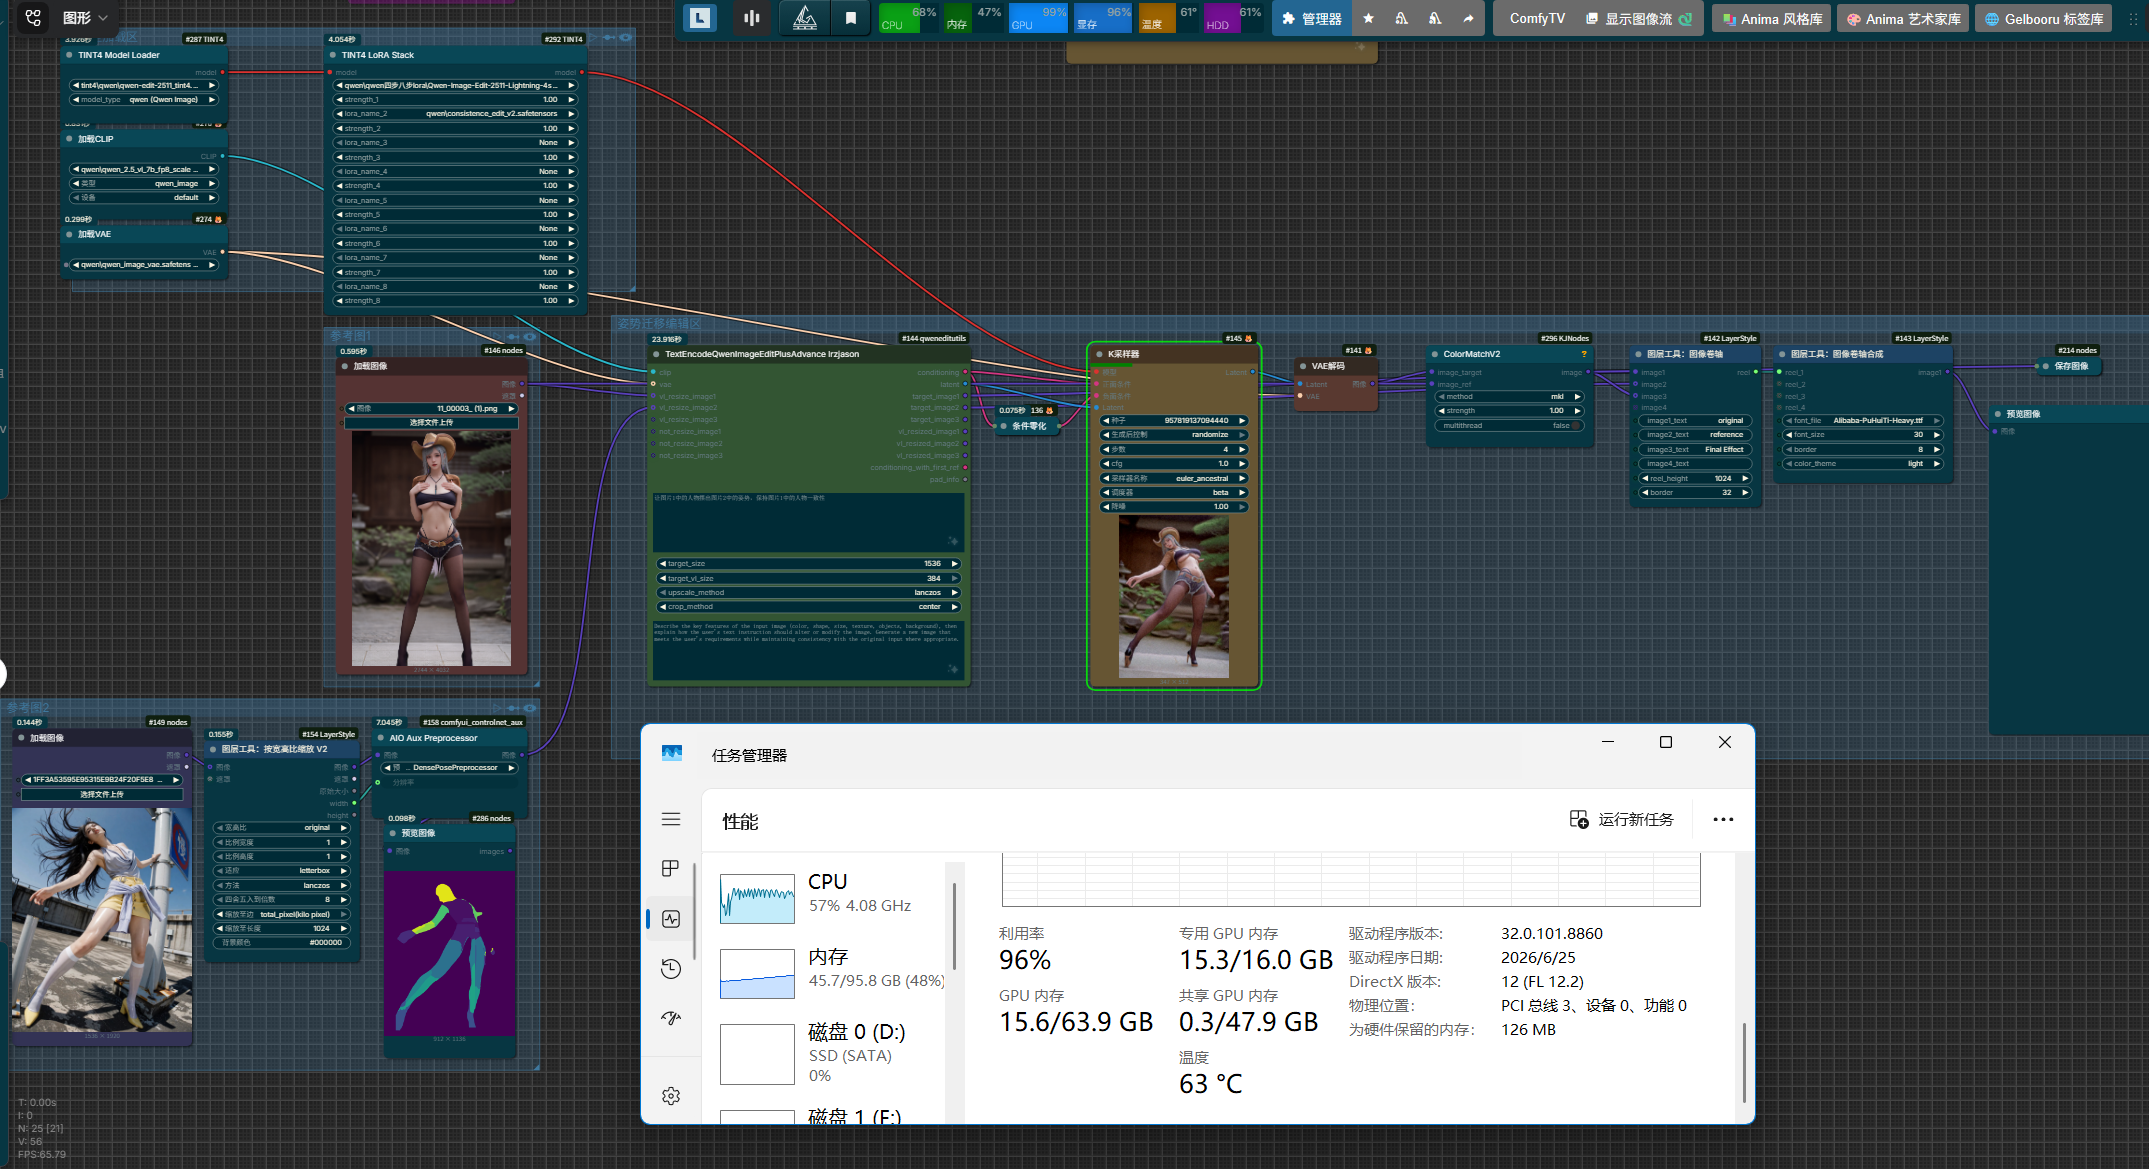Click strength 1.00 slider in ColorMatchV2

click(1509, 411)
